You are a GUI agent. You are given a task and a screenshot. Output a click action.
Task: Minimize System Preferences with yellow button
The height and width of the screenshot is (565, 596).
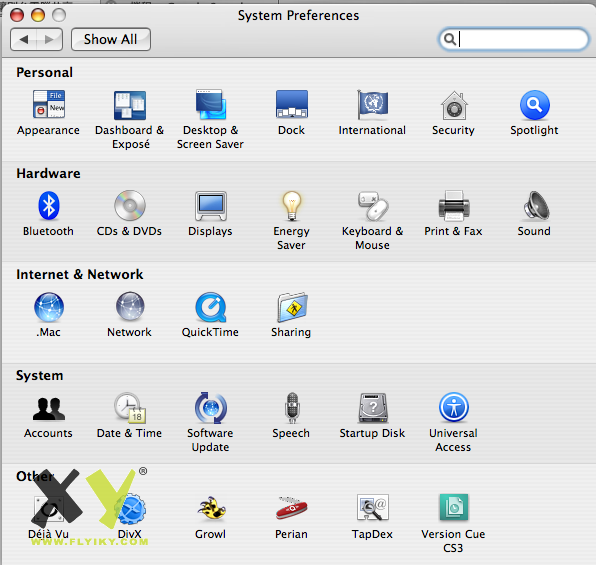pyautogui.click(x=38, y=15)
